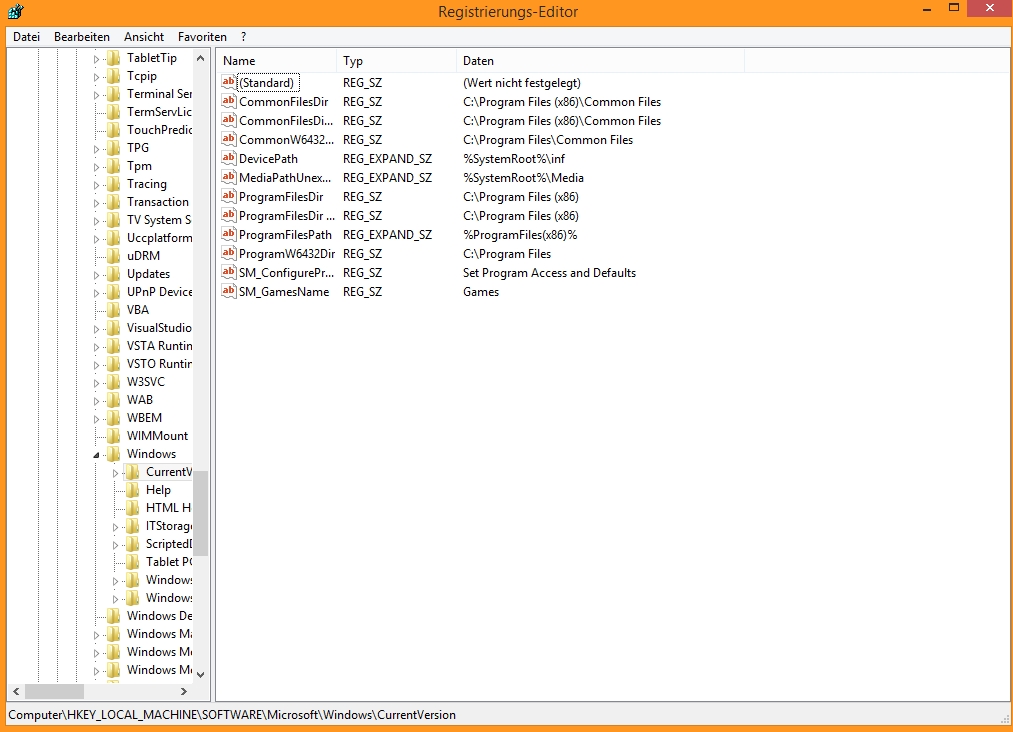Open the Favoriten menu
The height and width of the screenshot is (732, 1013).
tap(202, 37)
